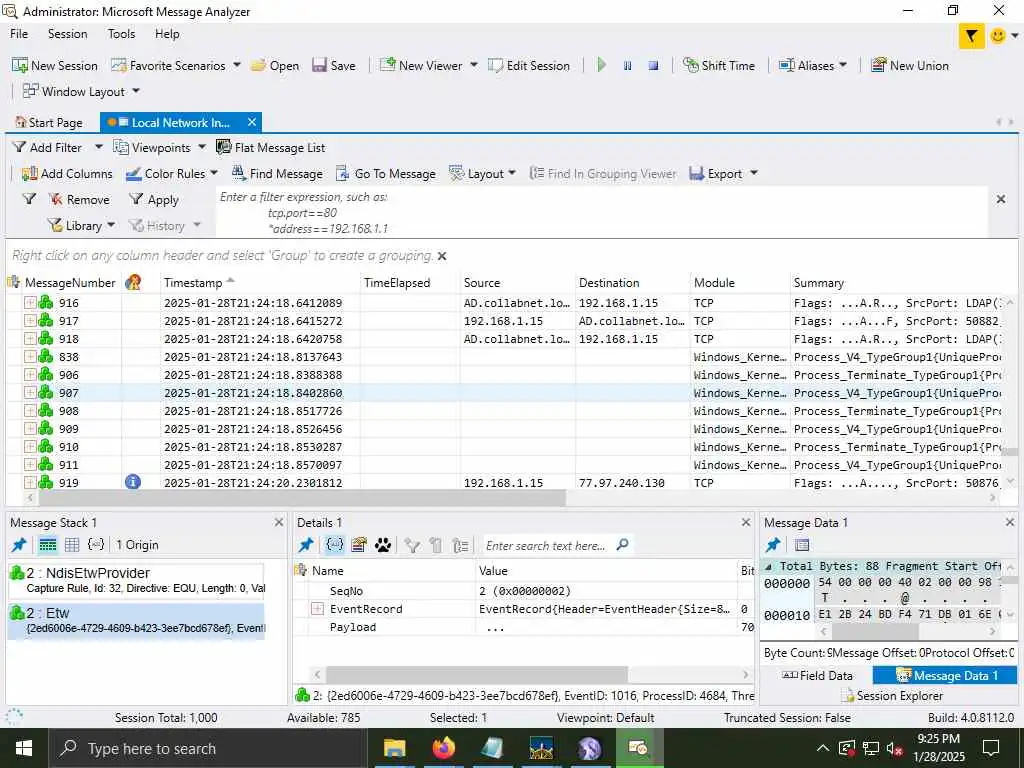
Task: Select the Message Stack grid view icon
Action: (72, 545)
